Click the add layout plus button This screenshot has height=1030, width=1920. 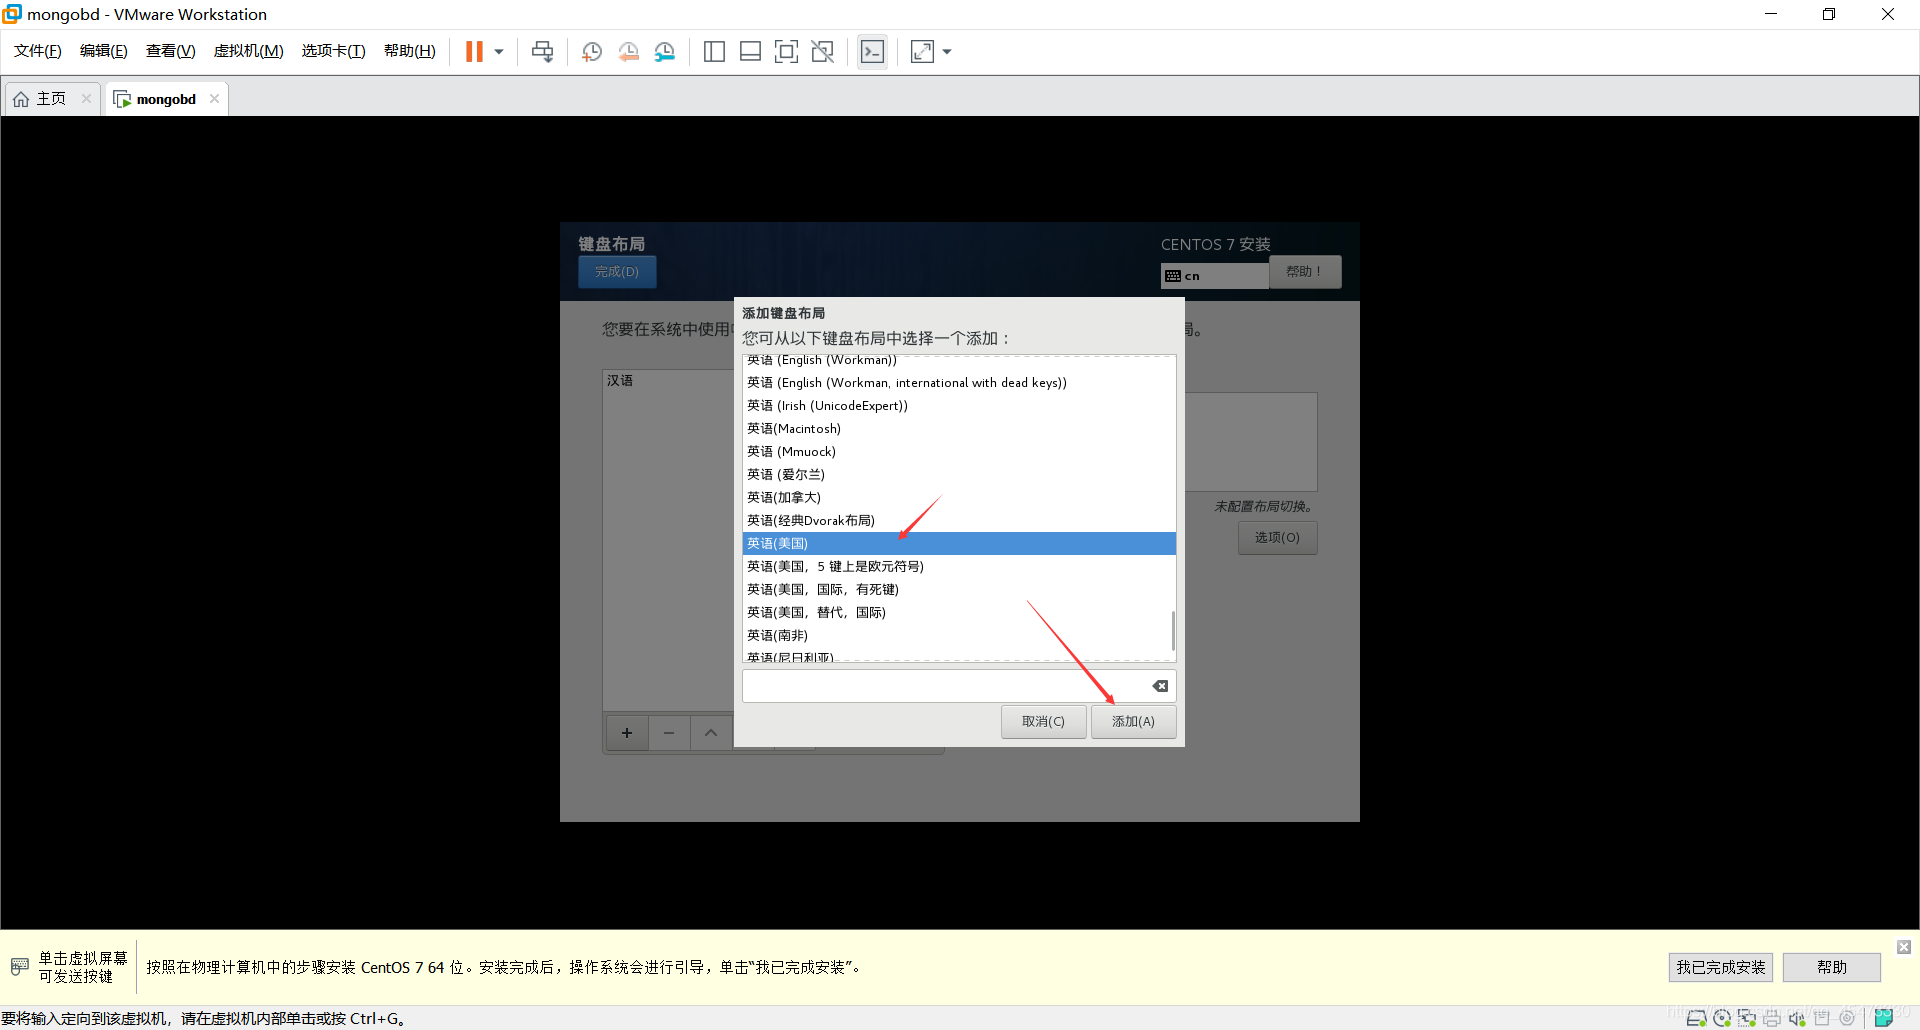click(627, 733)
